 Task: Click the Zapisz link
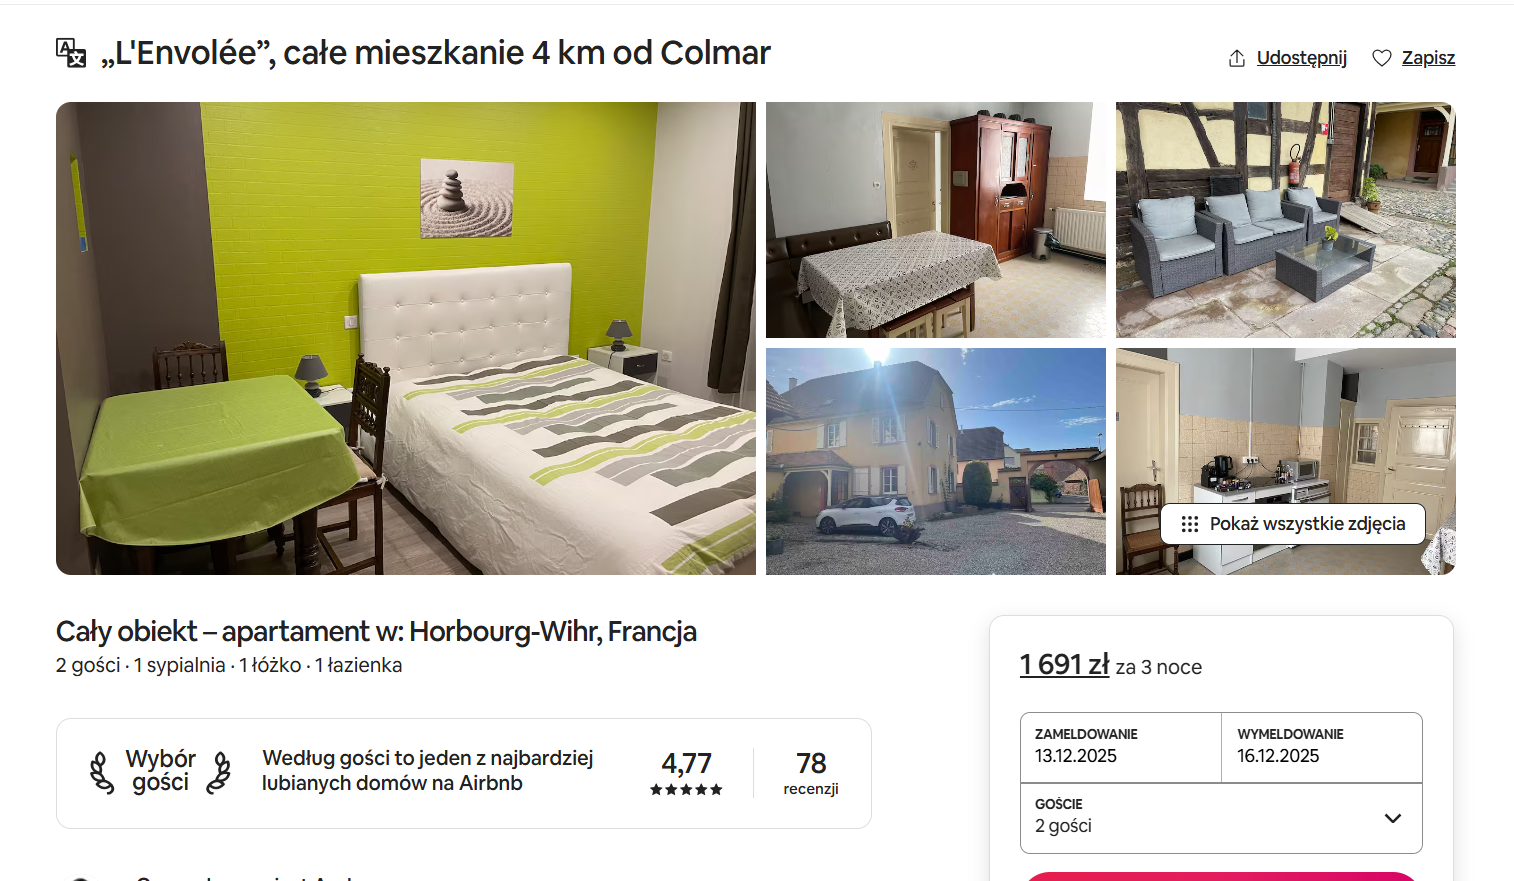[1428, 58]
